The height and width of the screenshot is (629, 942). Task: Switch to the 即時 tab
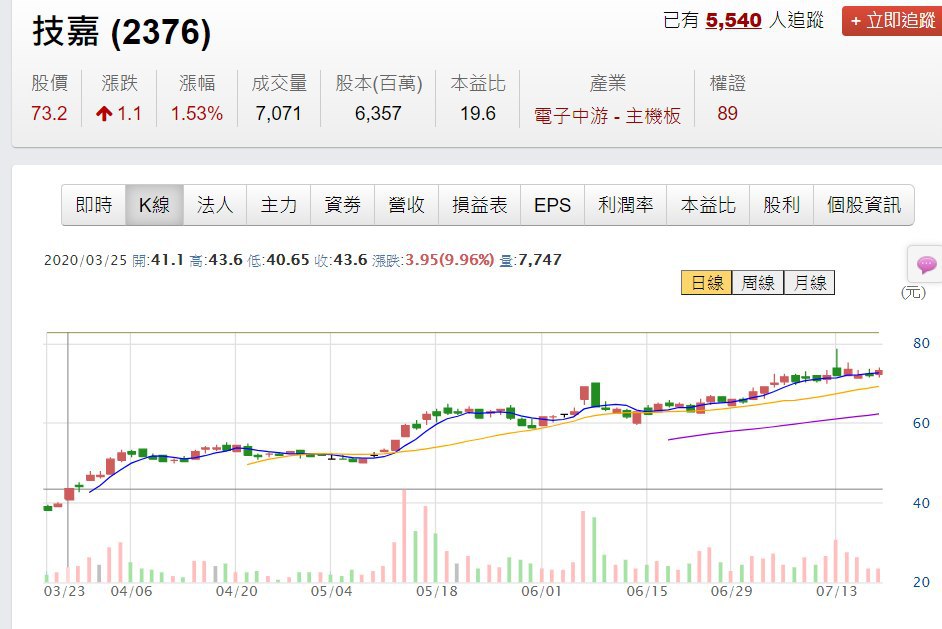[x=94, y=205]
